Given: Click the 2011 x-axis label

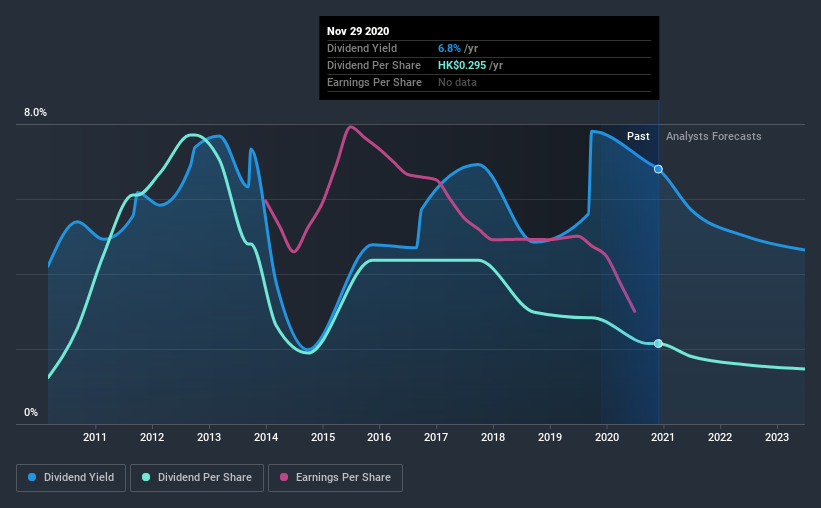Looking at the screenshot, I should [x=95, y=437].
